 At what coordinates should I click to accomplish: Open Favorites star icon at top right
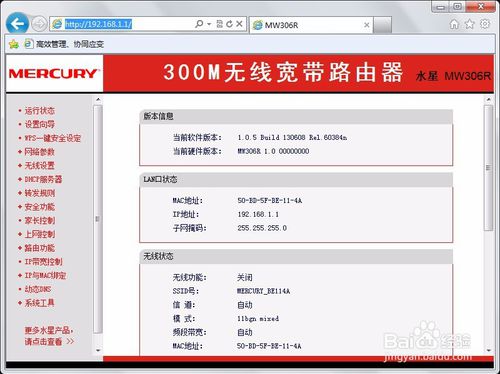[x=469, y=24]
